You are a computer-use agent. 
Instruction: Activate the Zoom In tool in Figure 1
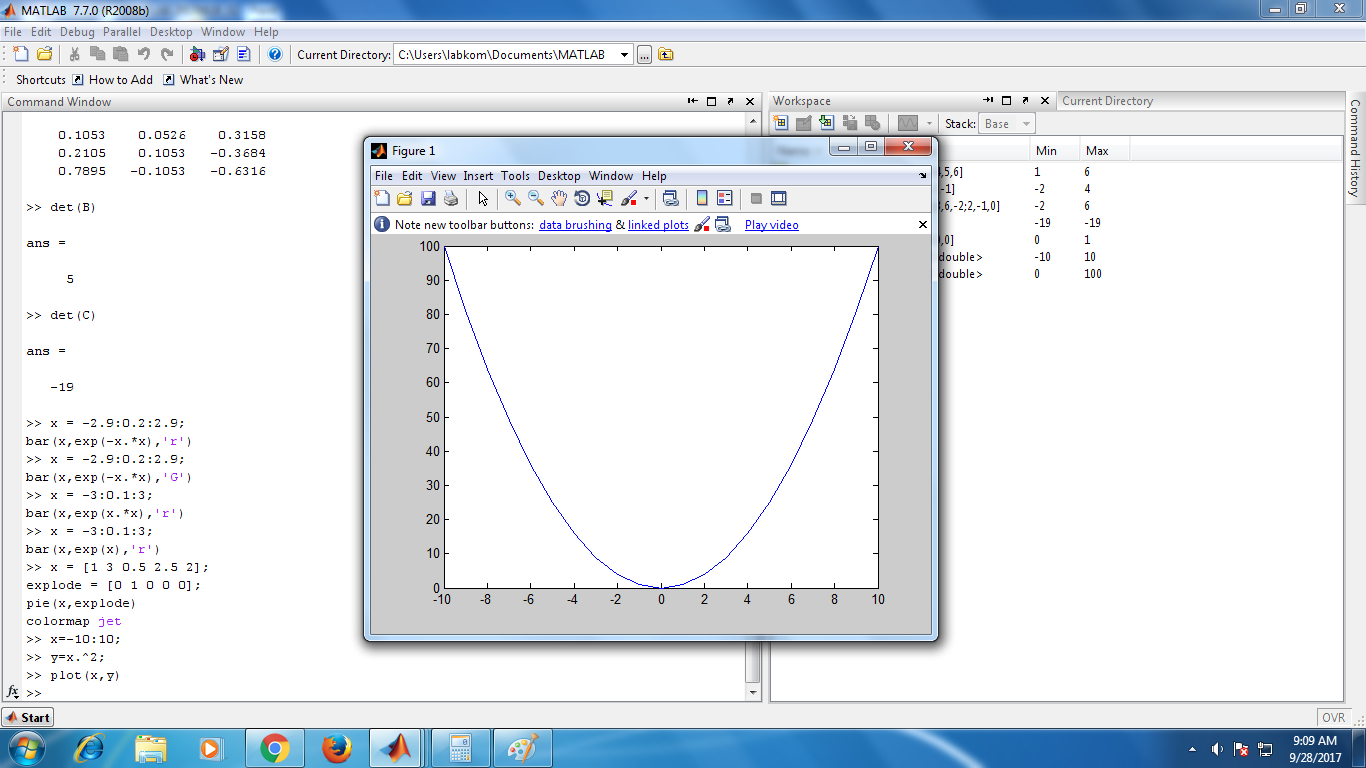513,198
